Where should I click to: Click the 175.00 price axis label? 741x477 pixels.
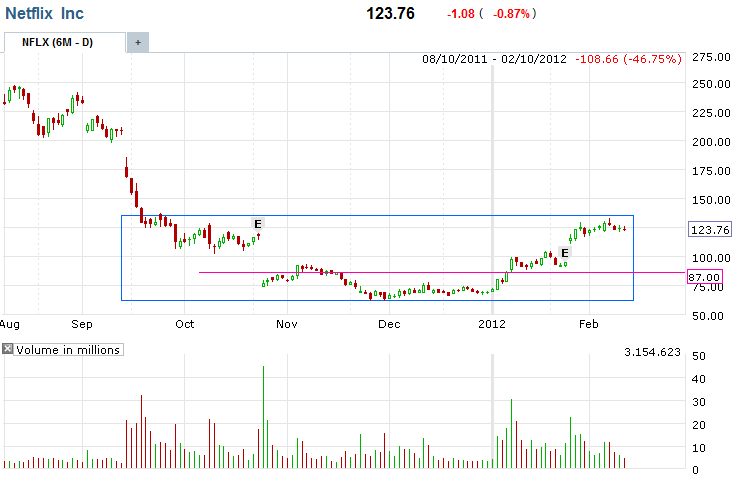pyautogui.click(x=711, y=172)
